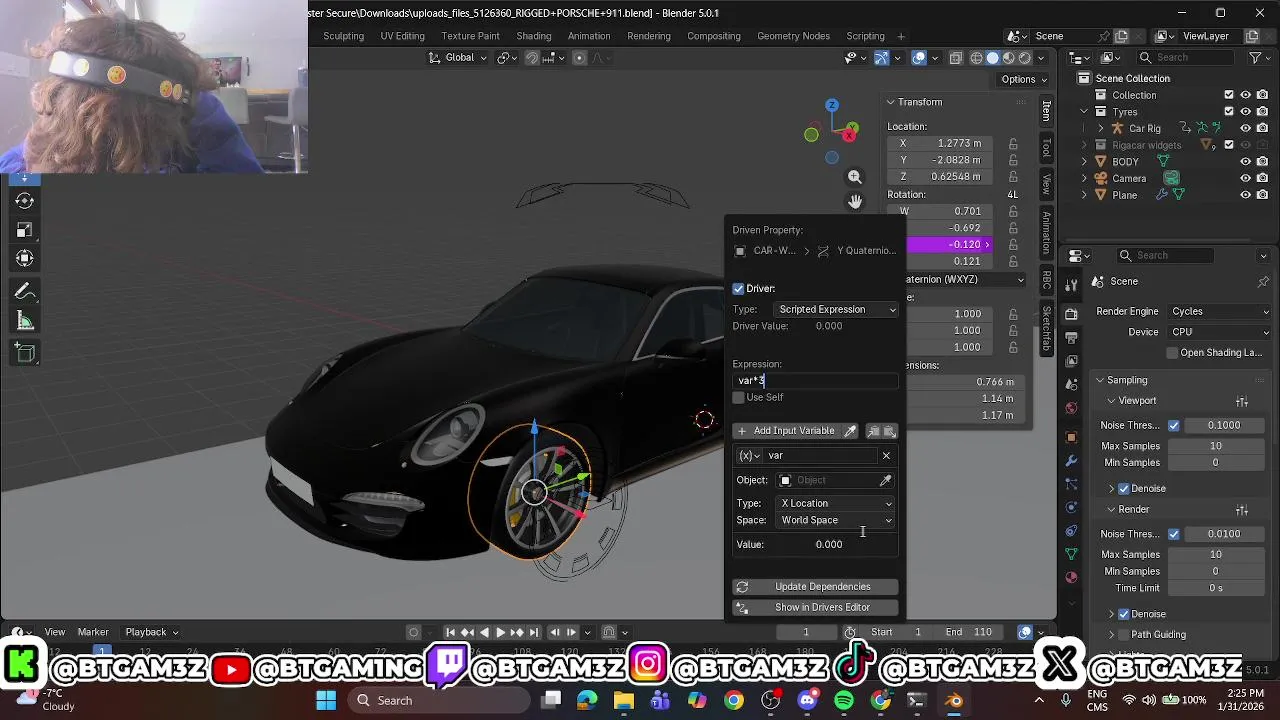
Task: Select the Scale tool in the left toolbar
Action: pyautogui.click(x=25, y=229)
